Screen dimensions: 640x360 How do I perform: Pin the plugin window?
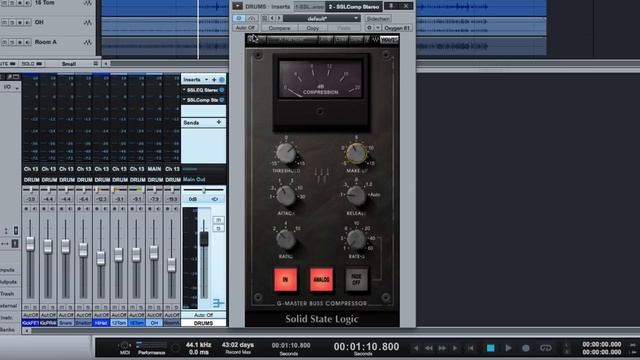click(x=391, y=6)
